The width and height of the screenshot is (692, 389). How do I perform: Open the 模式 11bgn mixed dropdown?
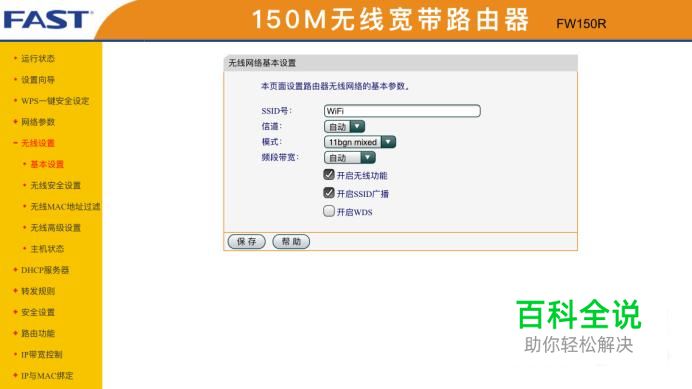tap(360, 142)
